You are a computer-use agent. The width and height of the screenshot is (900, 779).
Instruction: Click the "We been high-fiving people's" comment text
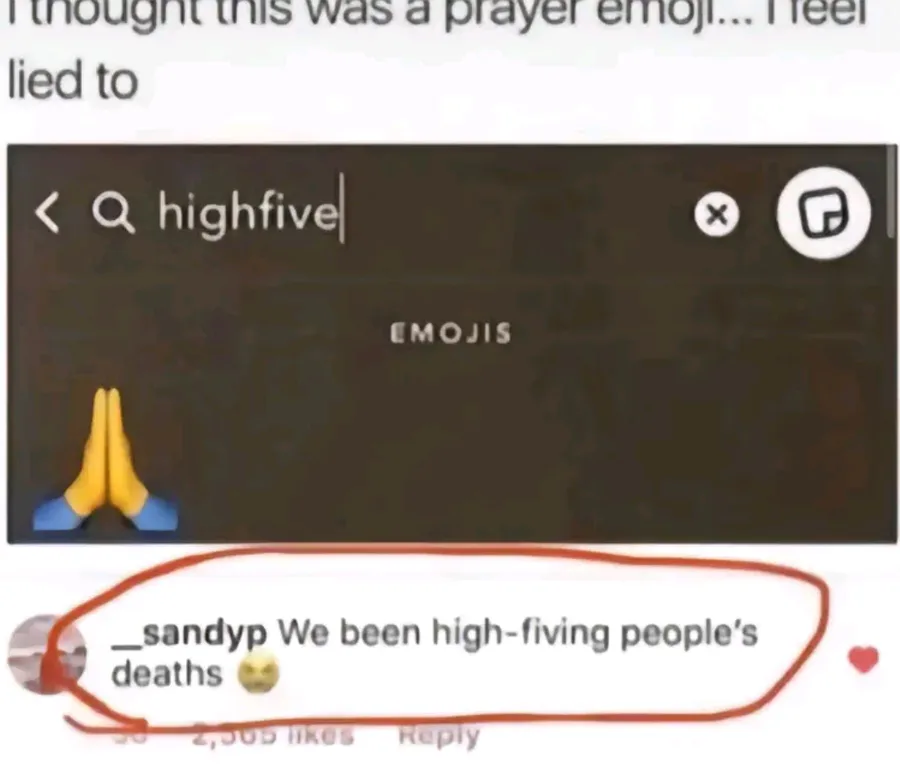coord(518,634)
